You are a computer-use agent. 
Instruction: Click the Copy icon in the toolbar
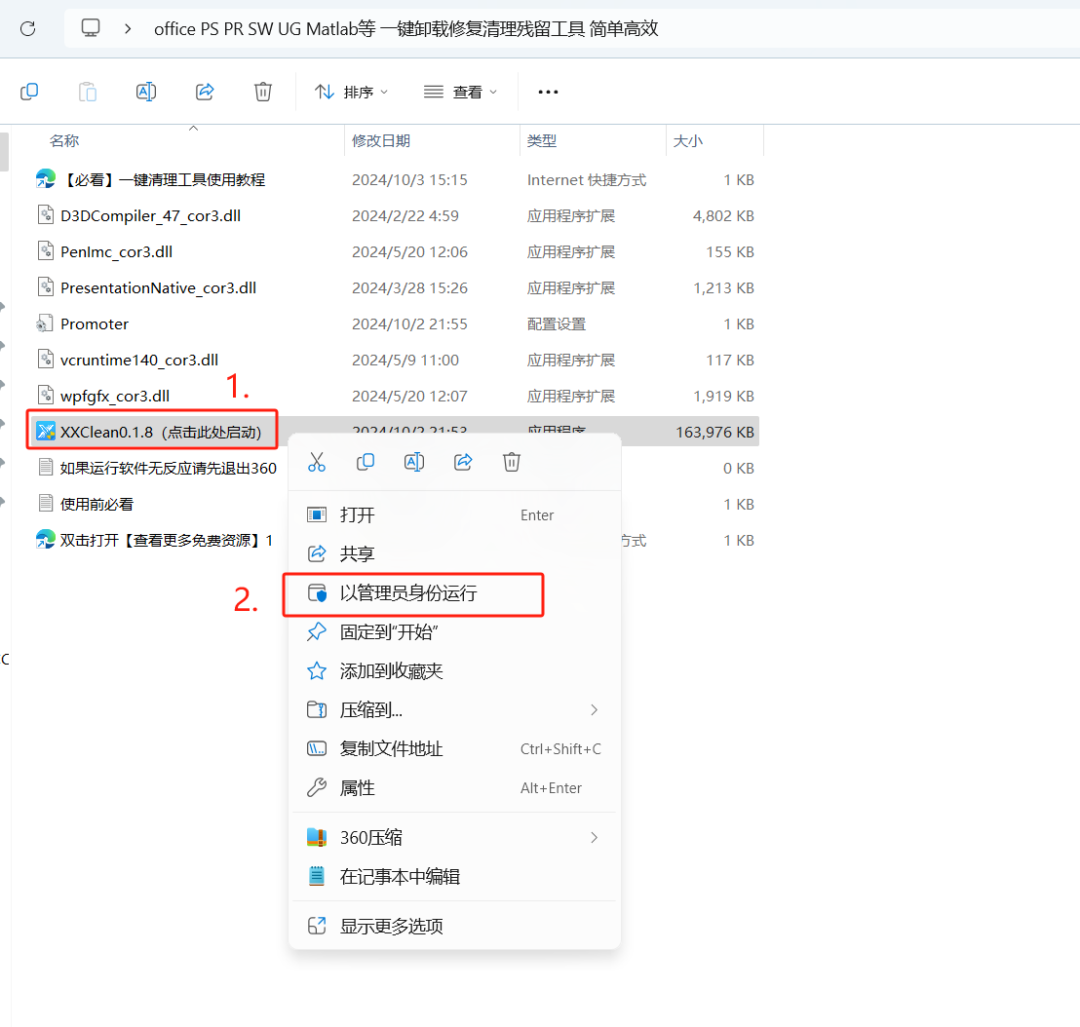[29, 92]
